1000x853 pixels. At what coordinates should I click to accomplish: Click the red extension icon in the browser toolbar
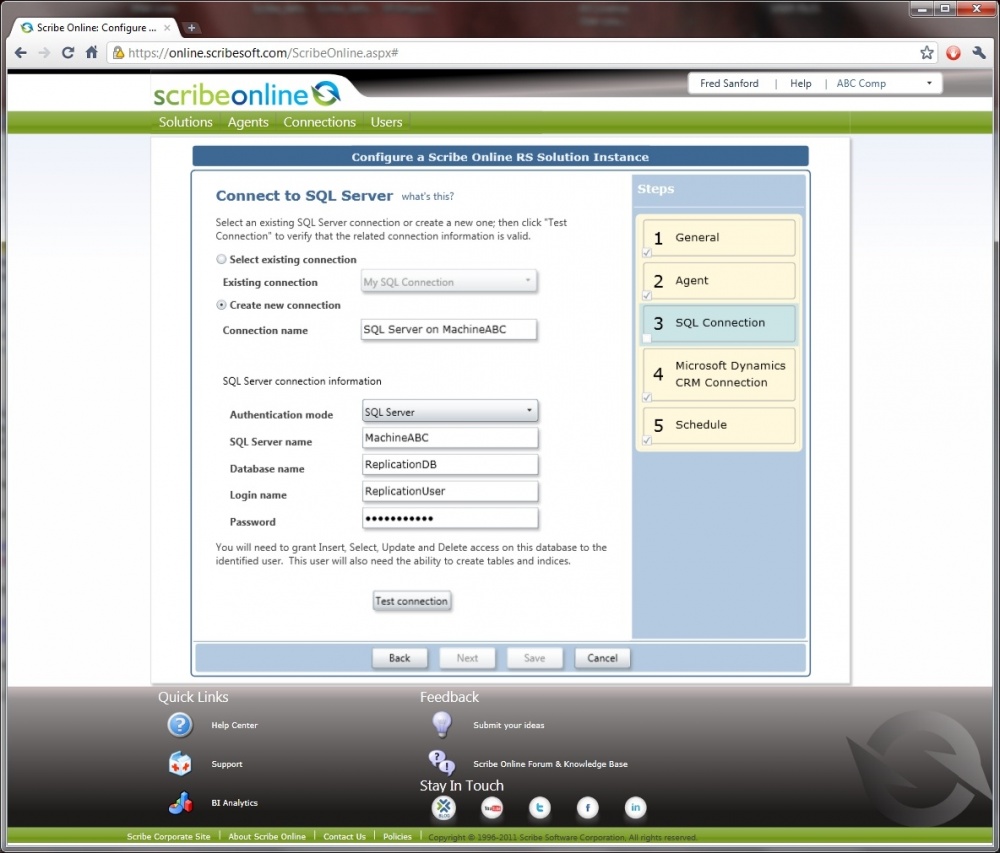tap(953, 53)
